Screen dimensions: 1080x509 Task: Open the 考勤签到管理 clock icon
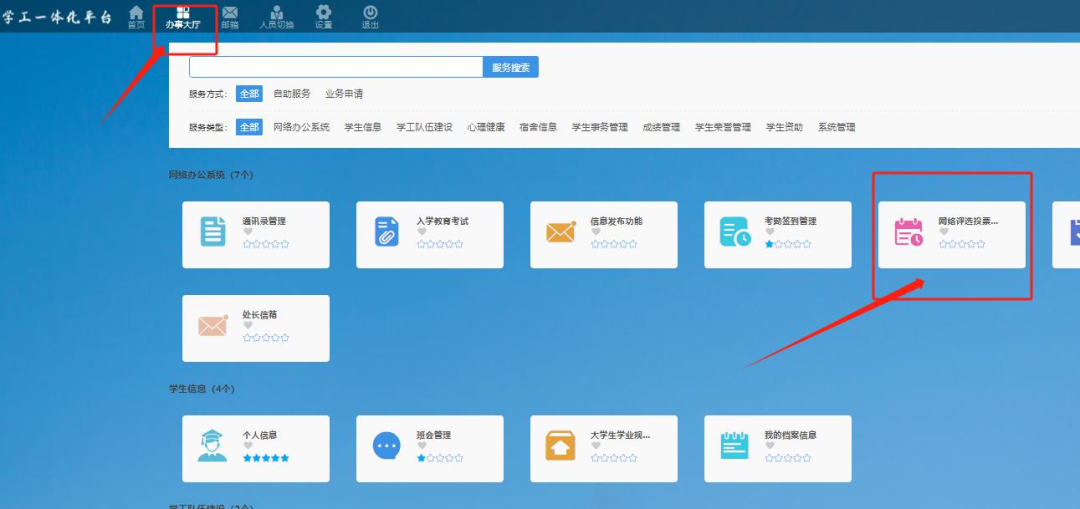pos(735,232)
